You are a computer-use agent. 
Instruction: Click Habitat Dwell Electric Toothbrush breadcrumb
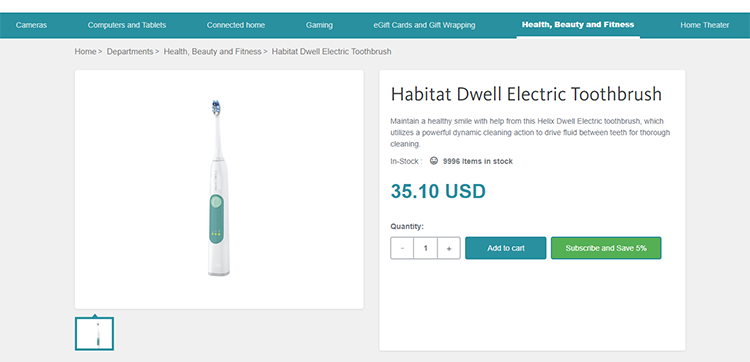coord(331,51)
